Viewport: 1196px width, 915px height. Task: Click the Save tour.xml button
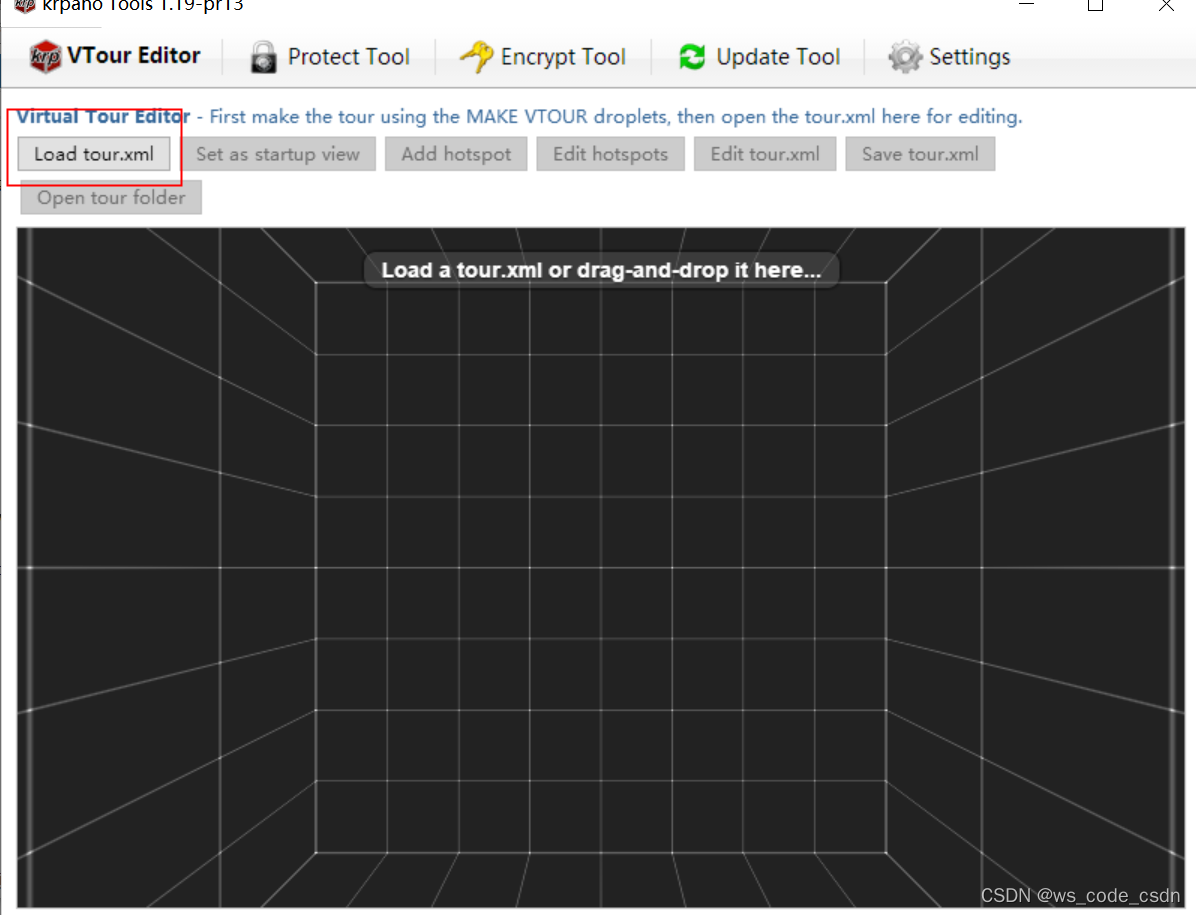pyautogui.click(x=920, y=154)
